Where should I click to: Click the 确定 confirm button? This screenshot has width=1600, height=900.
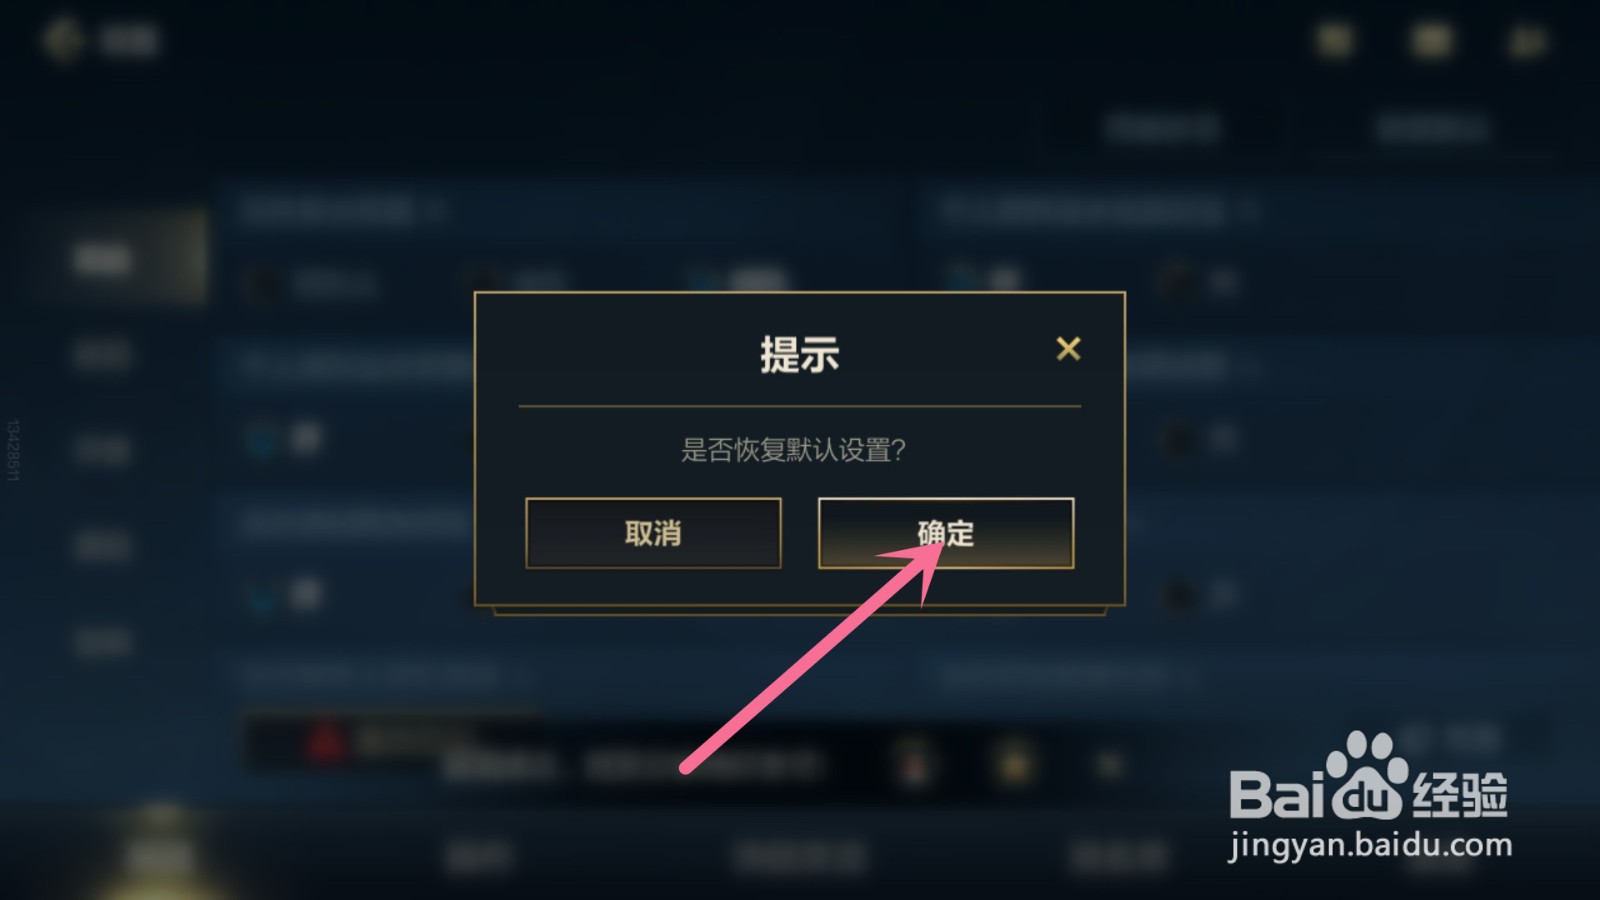[x=946, y=533]
